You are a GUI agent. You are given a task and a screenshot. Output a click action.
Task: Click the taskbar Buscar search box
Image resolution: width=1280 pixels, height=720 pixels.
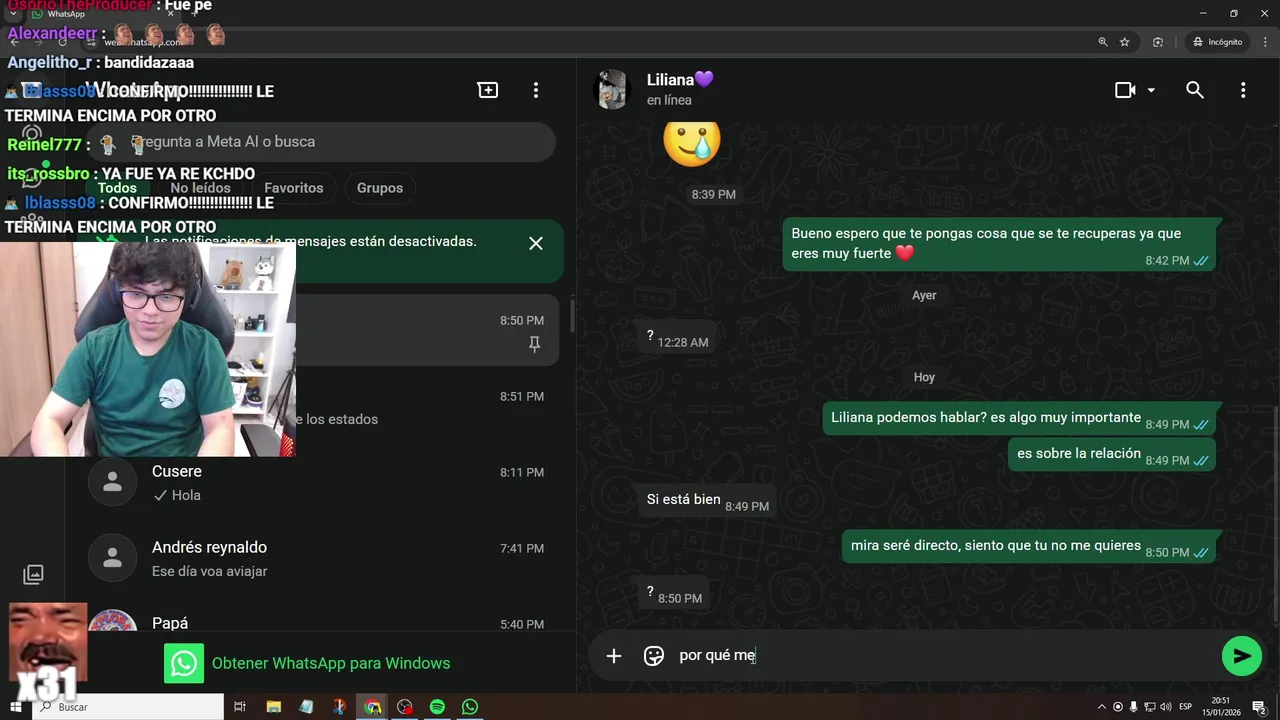coord(128,707)
